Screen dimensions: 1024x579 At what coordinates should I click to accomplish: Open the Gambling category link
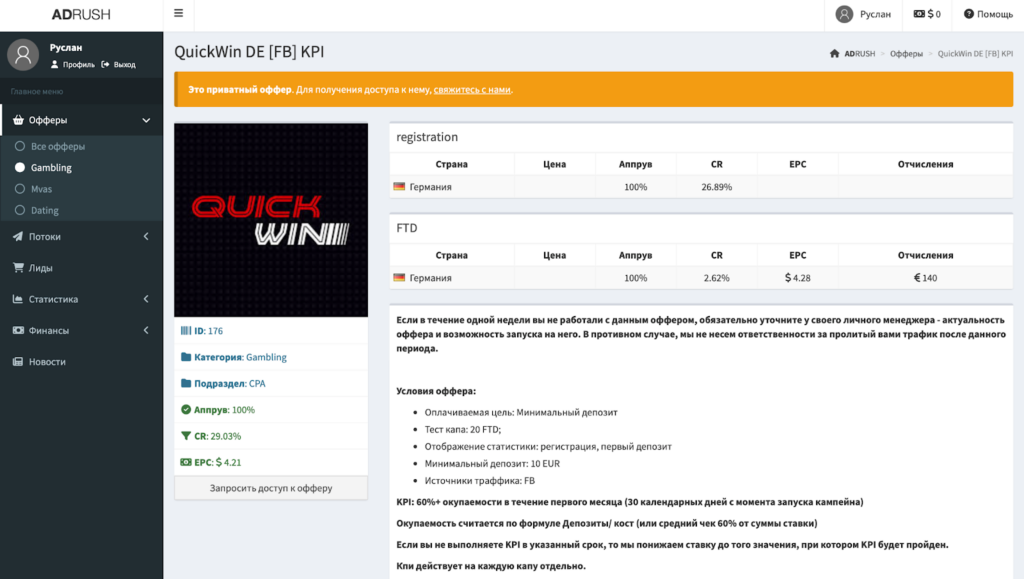pos(266,357)
